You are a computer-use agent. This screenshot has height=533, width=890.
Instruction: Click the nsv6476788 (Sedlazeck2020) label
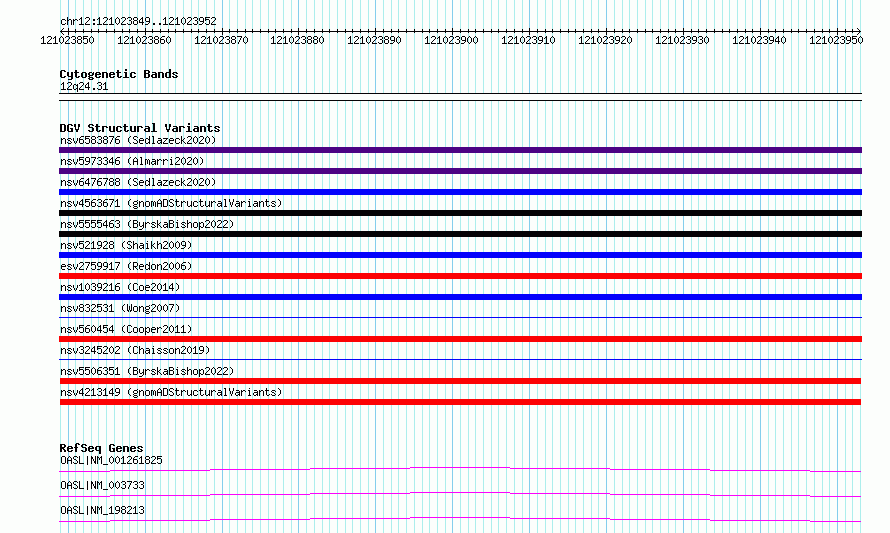pyautogui.click(x=138, y=182)
